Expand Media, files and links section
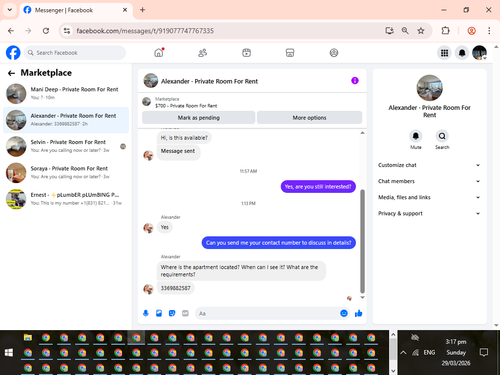This screenshot has width=500, height=375. (429, 197)
